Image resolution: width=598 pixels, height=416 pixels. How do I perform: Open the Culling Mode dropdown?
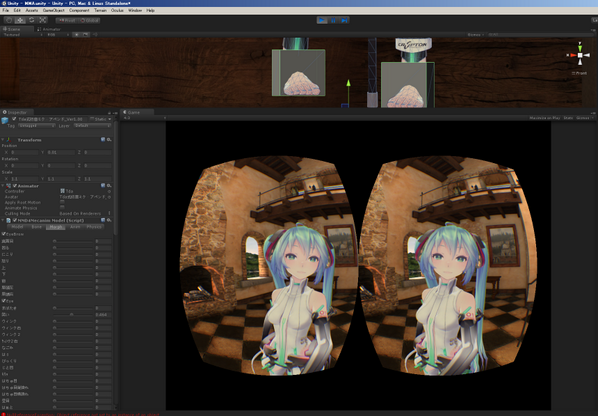tap(85, 214)
